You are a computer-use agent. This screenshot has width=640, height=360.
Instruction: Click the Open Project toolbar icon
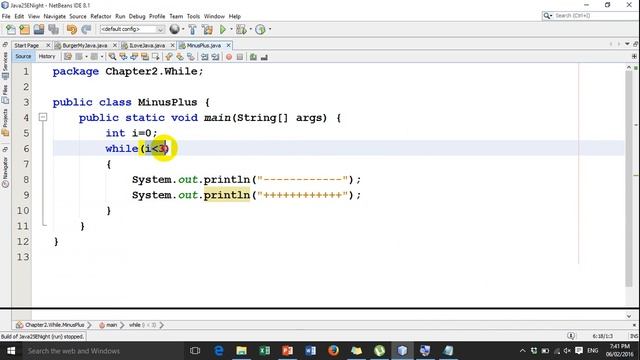coord(39,29)
